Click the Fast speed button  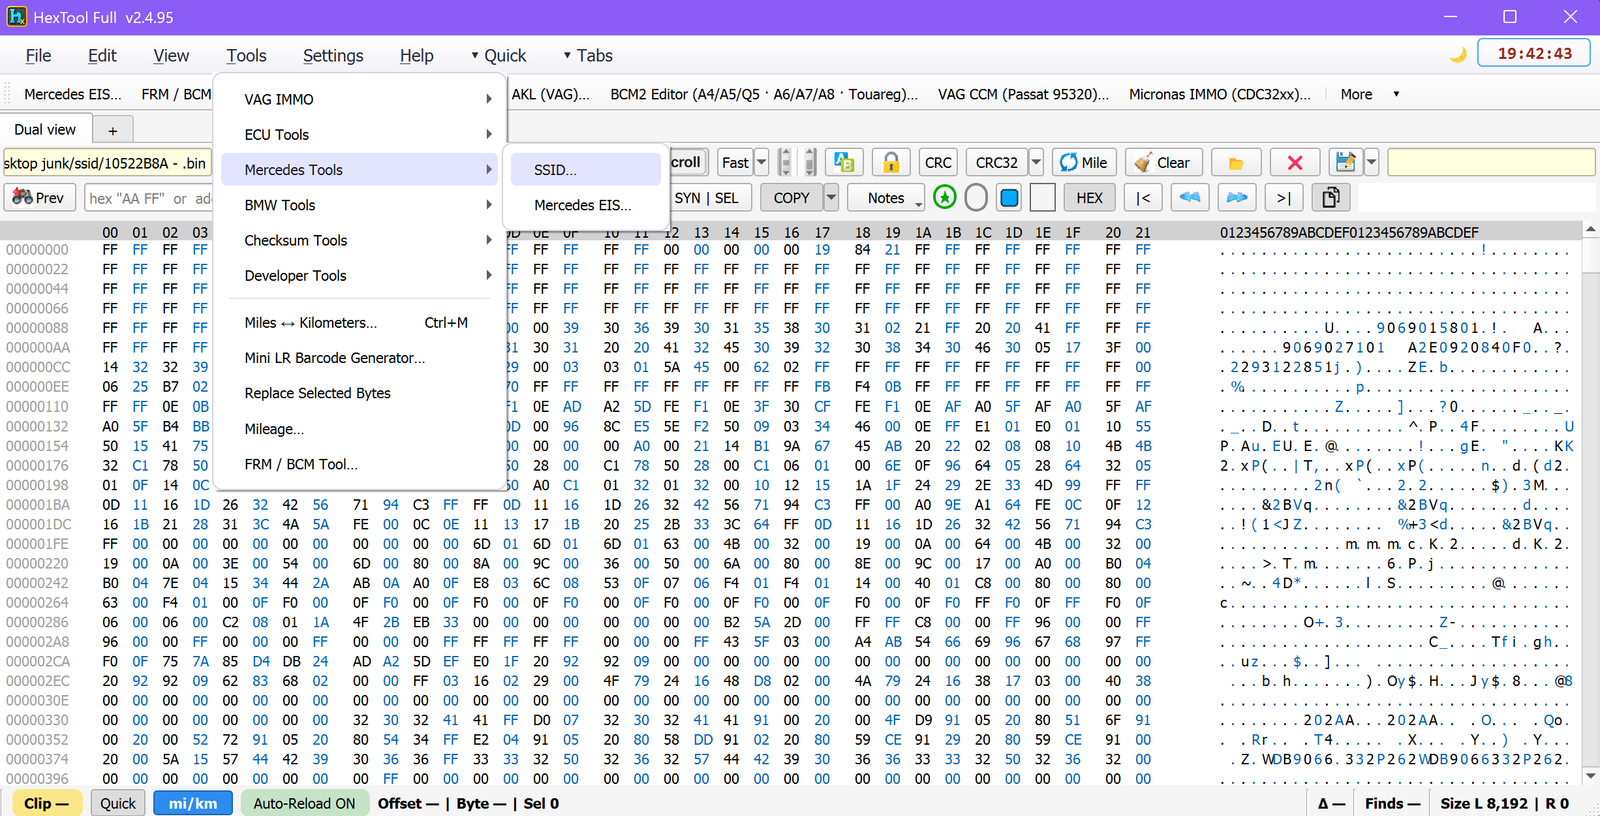click(x=735, y=162)
